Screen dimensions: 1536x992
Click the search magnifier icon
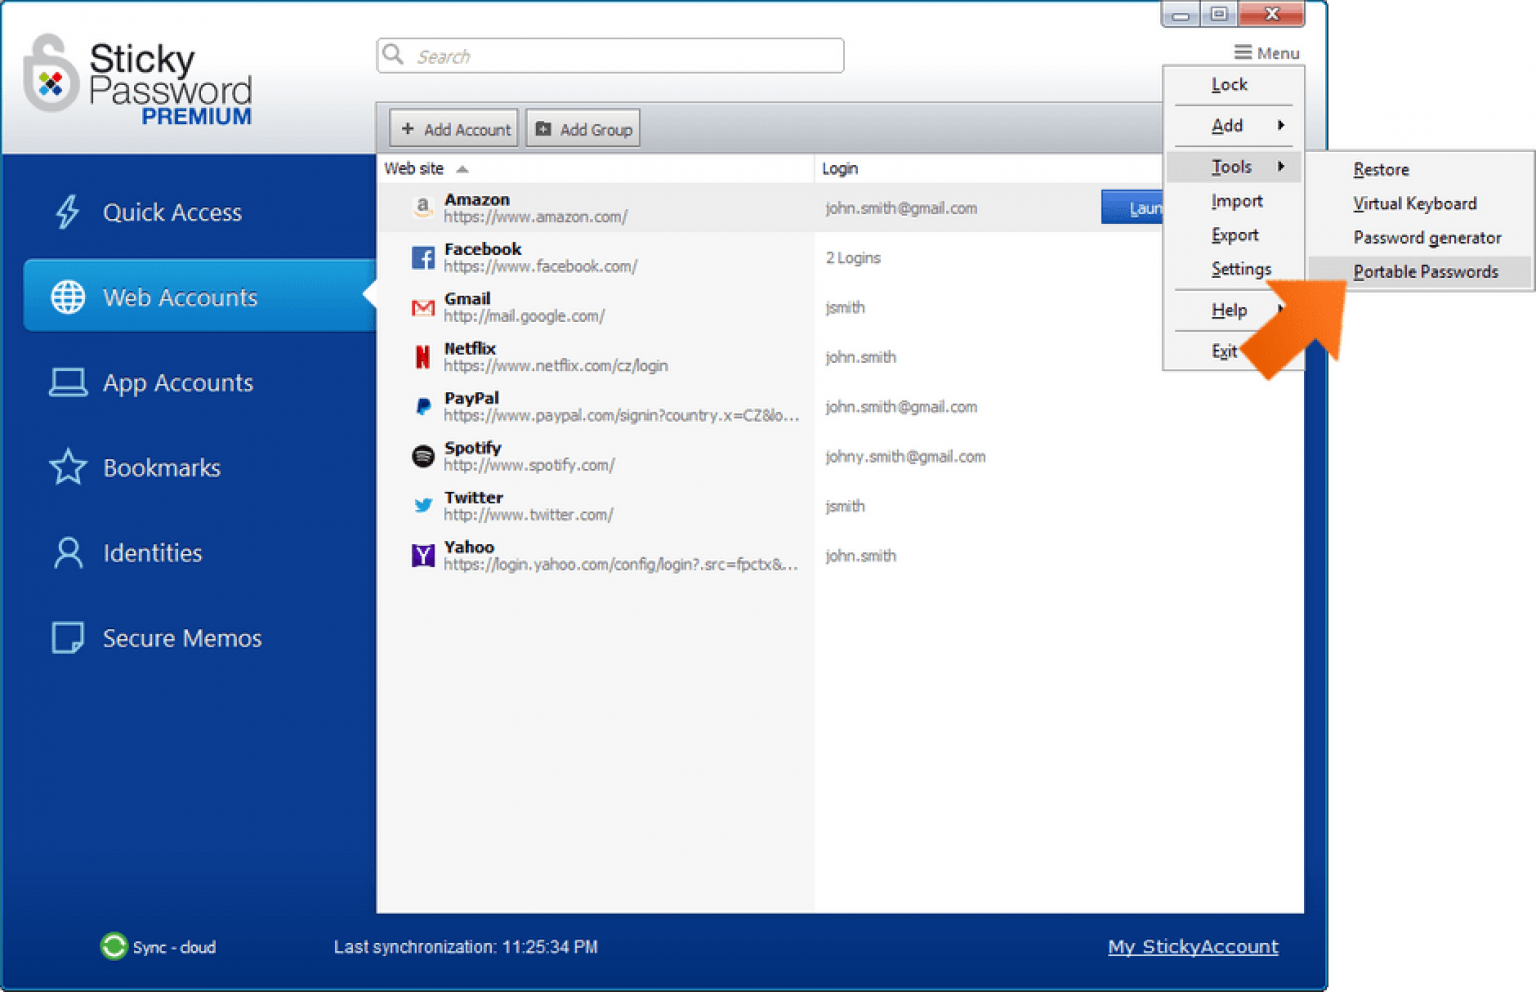pos(394,55)
